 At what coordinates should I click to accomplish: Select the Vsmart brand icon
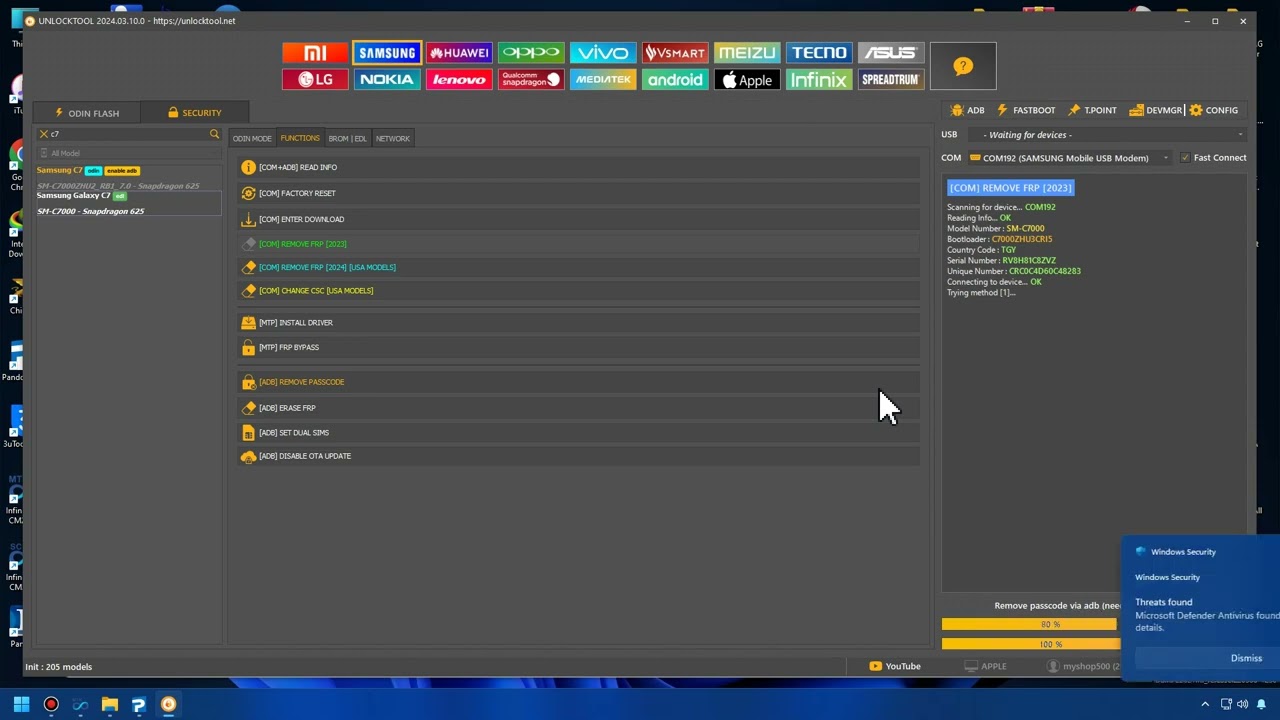[x=675, y=53]
